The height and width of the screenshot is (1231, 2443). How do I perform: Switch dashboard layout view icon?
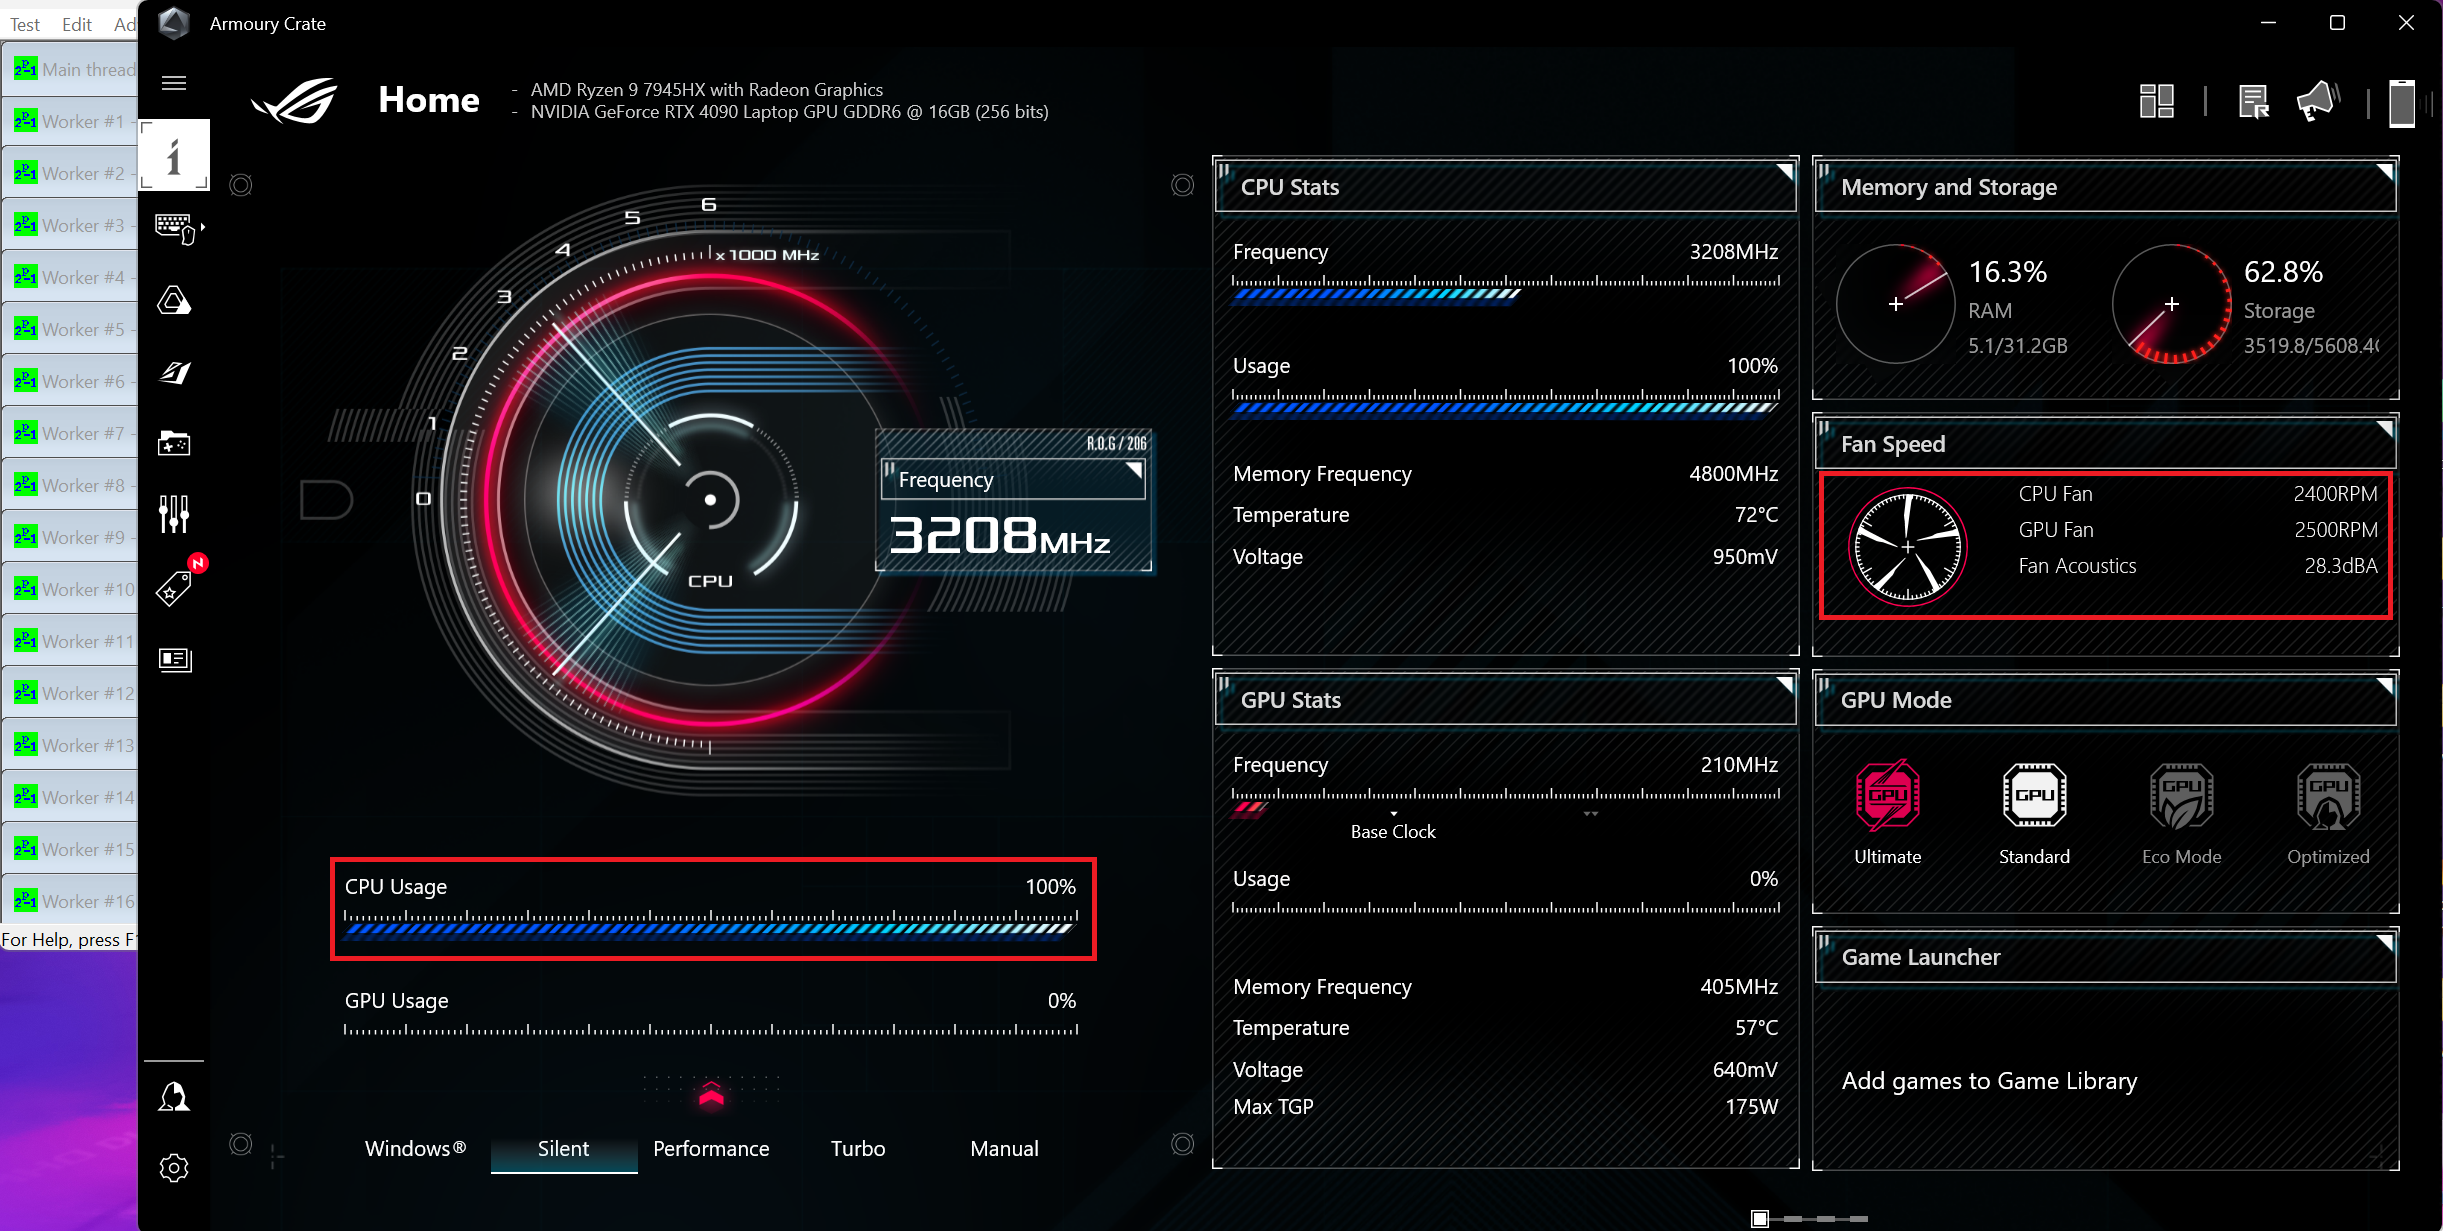(2157, 101)
